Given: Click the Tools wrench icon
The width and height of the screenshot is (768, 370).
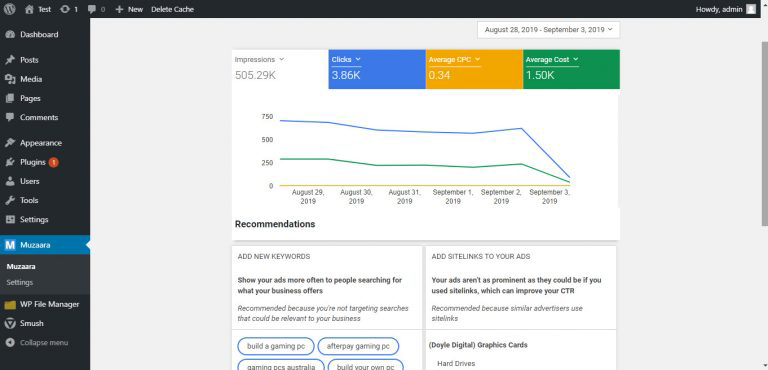Looking at the screenshot, I should 10,200.
